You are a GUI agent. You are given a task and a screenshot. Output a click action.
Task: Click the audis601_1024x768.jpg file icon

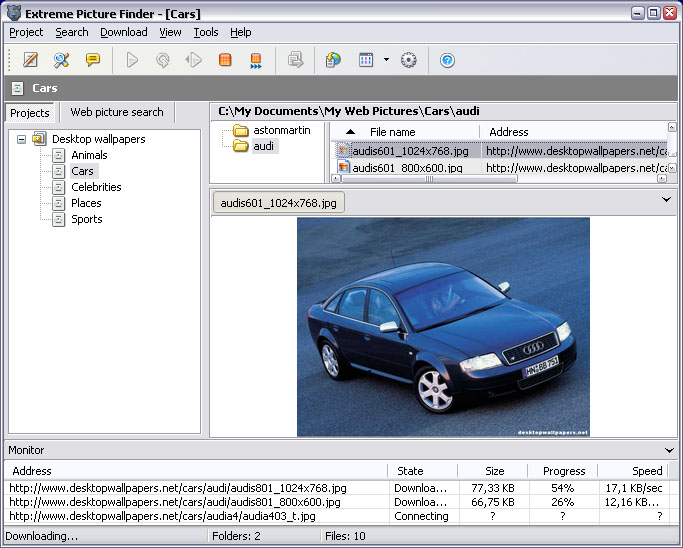pos(343,151)
